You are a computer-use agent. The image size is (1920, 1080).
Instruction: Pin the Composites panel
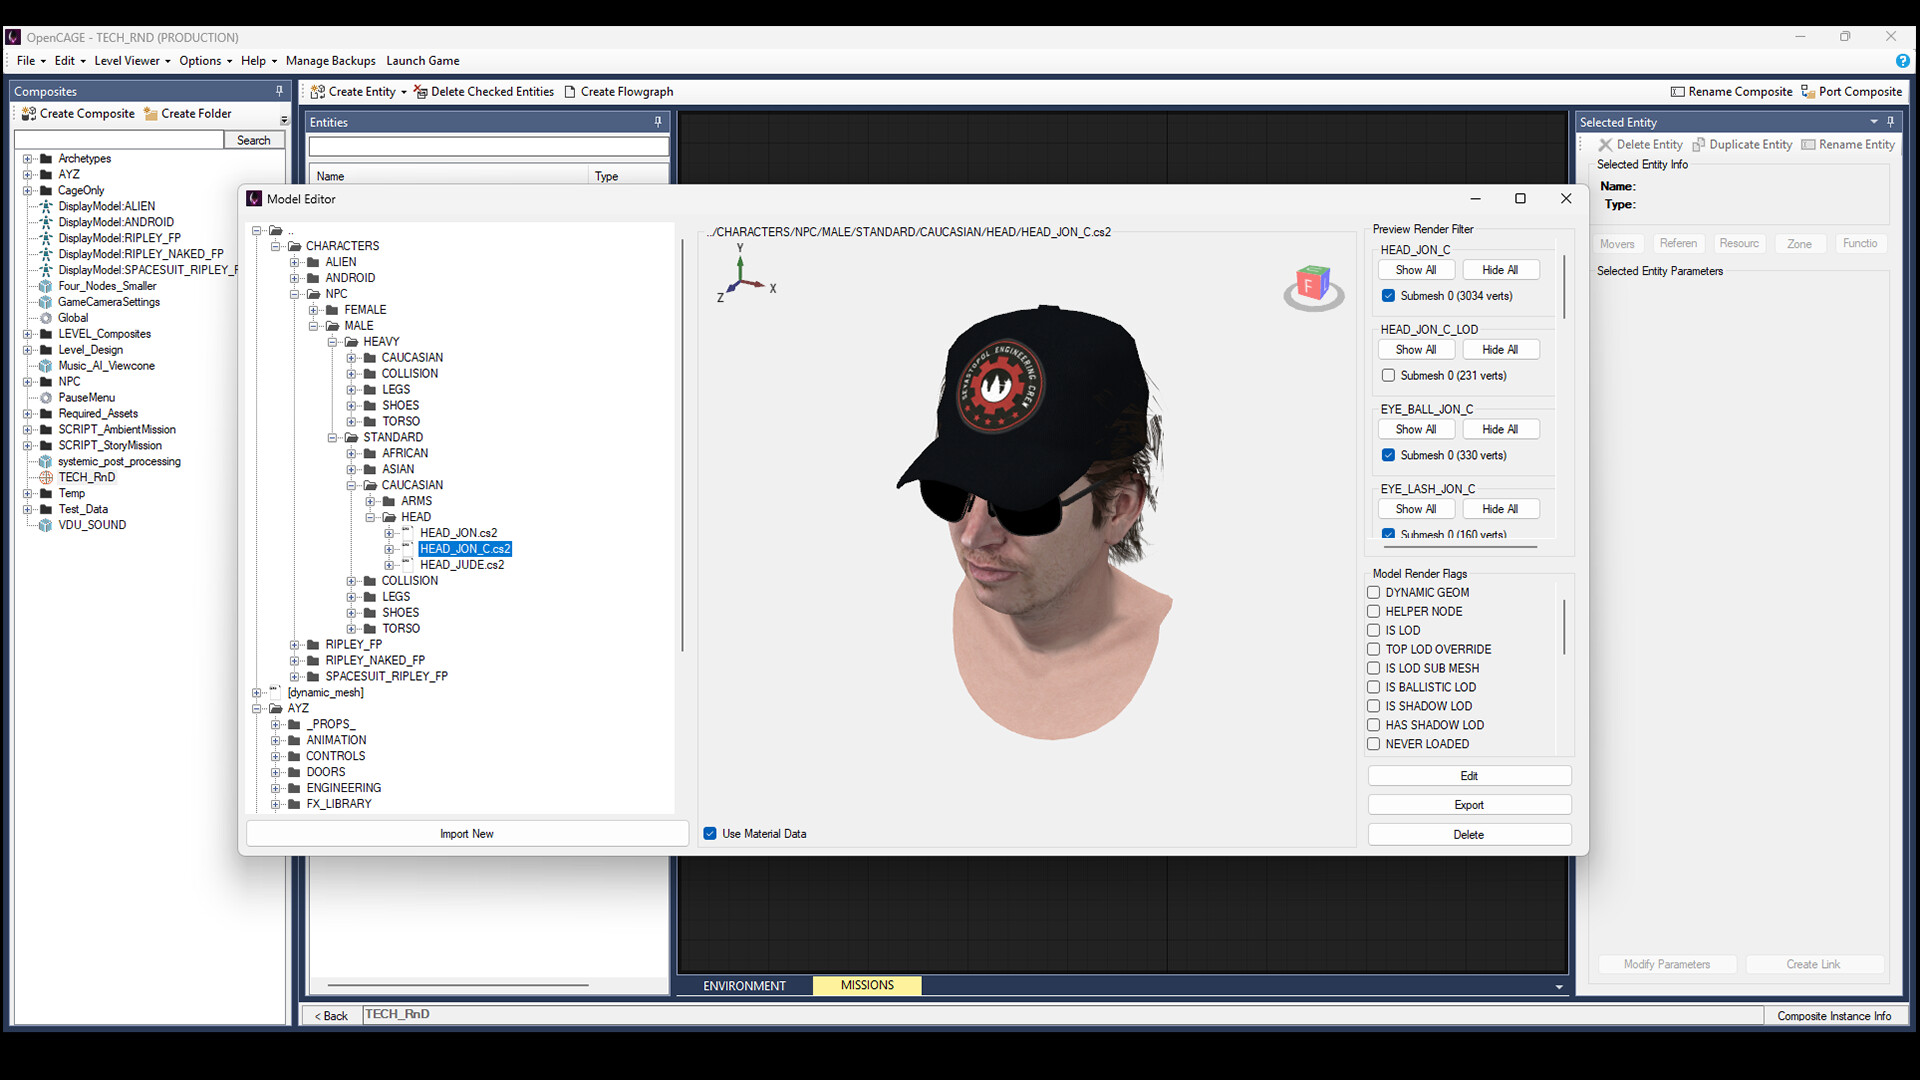point(279,91)
